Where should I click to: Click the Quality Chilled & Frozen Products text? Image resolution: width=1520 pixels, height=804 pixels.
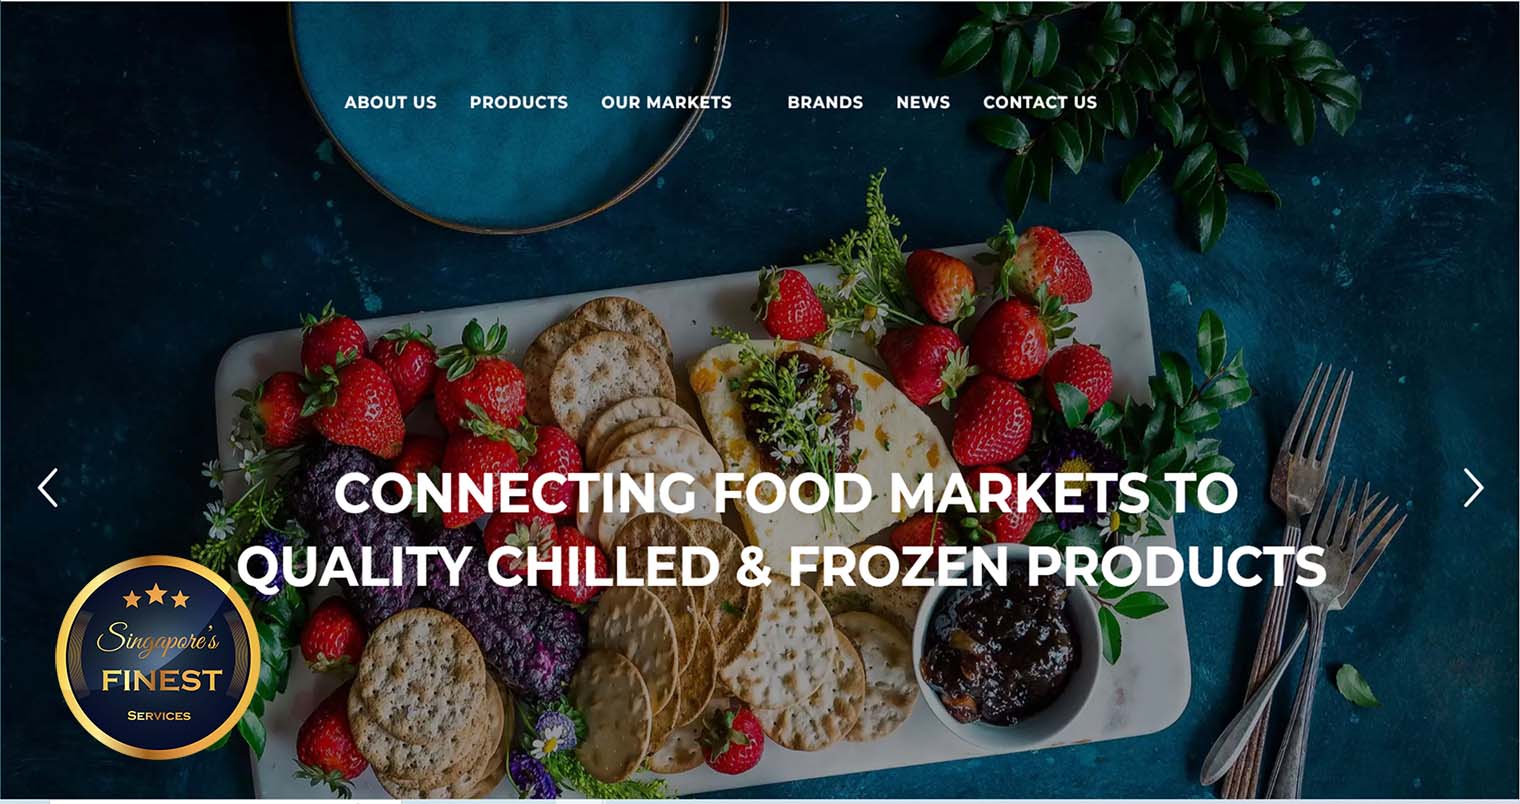(781, 567)
